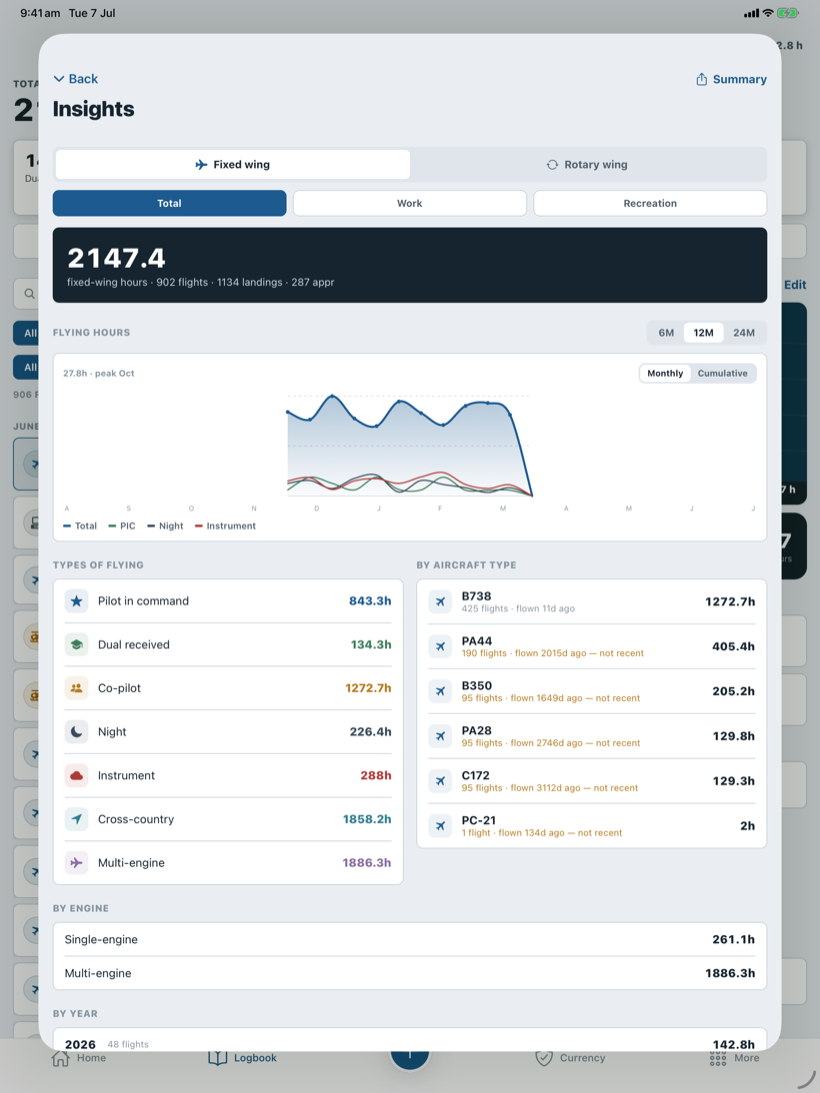This screenshot has height=1093, width=820.
Task: Tap the 129.8h PA28 hours
Action: click(x=734, y=736)
